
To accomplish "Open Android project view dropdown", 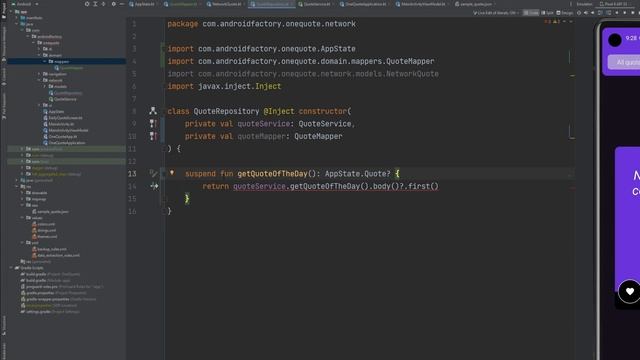I will coord(24,4).
